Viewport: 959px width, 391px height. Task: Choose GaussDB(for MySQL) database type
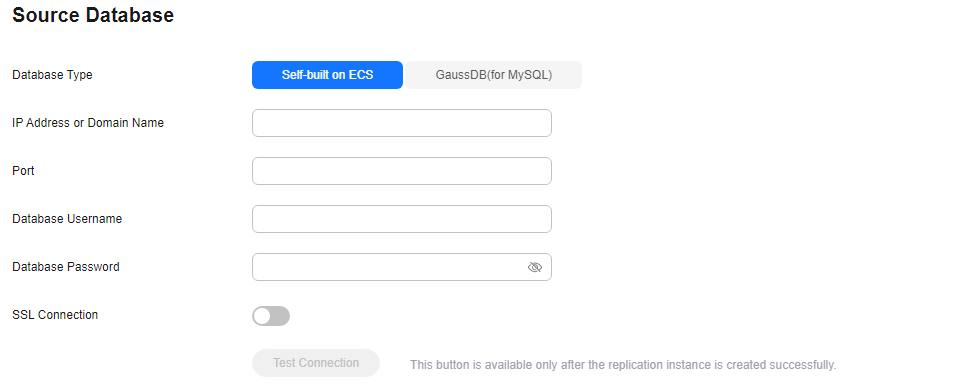pyautogui.click(x=494, y=75)
